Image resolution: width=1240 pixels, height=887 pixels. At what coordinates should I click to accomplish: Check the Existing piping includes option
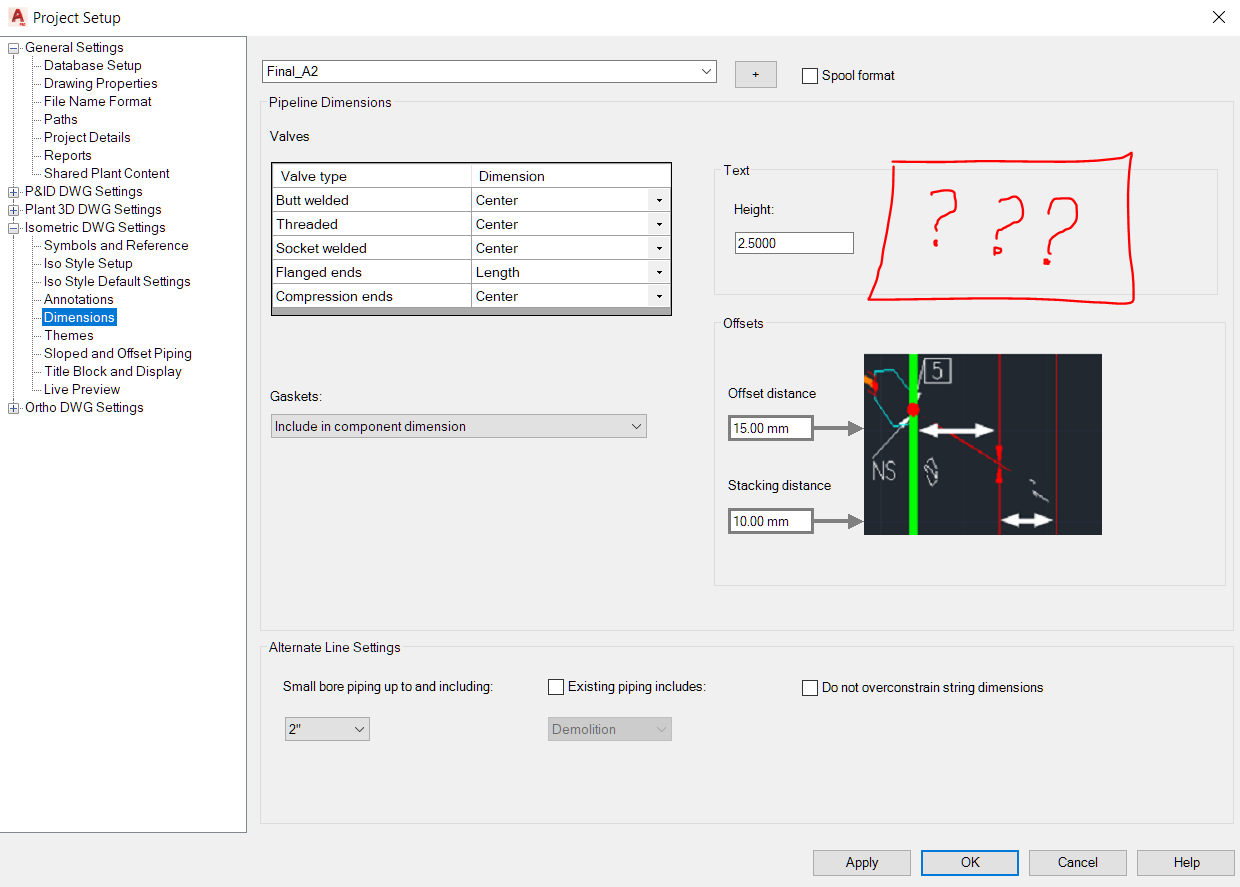click(x=556, y=687)
